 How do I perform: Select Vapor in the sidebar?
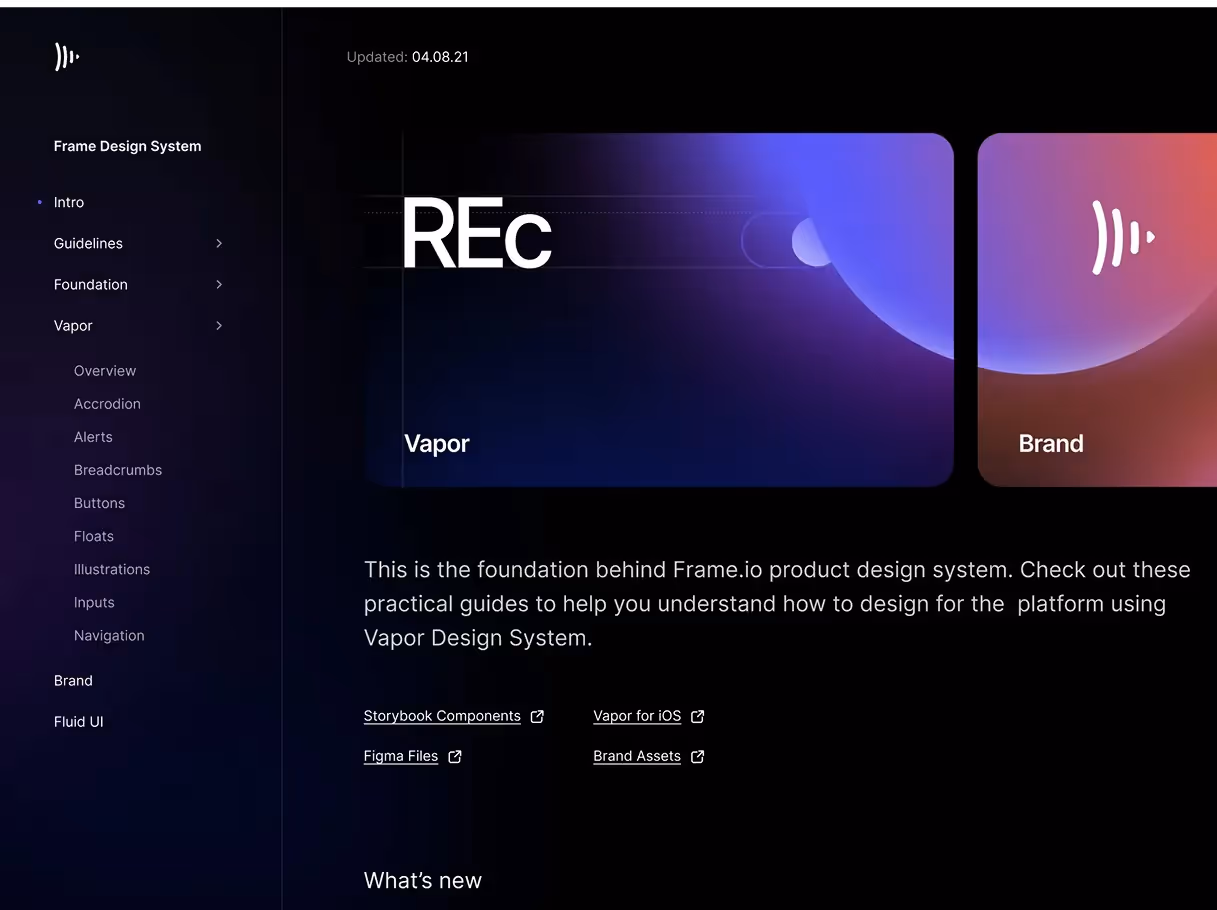pos(73,325)
